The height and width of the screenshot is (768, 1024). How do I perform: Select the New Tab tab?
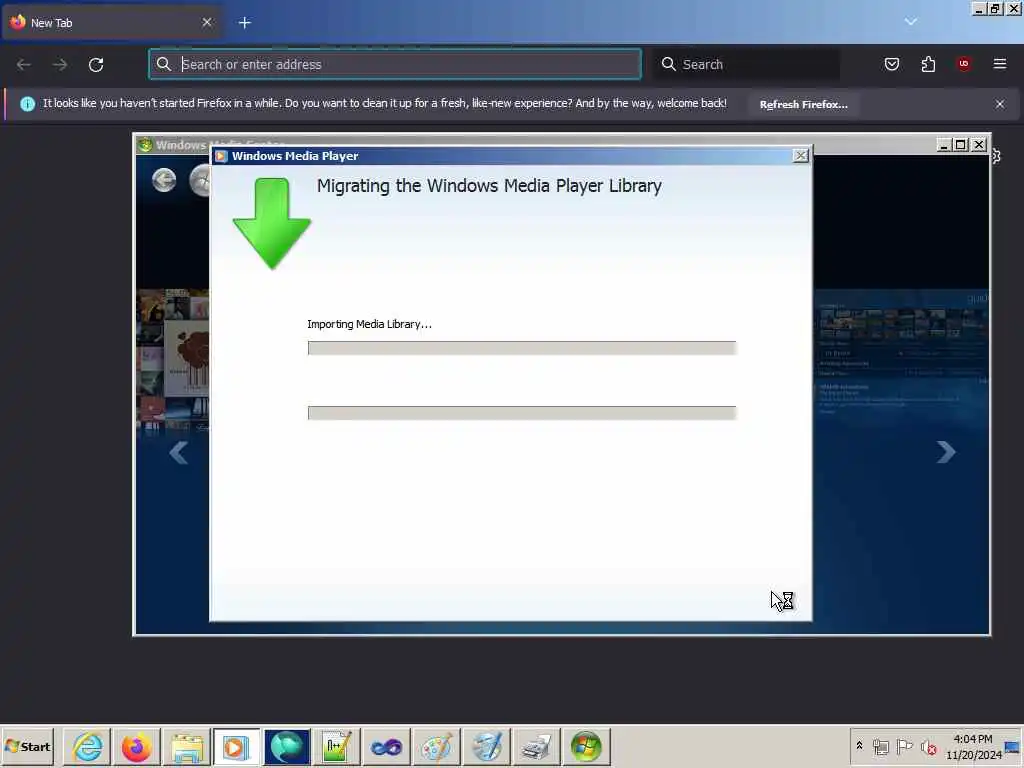tap(112, 22)
